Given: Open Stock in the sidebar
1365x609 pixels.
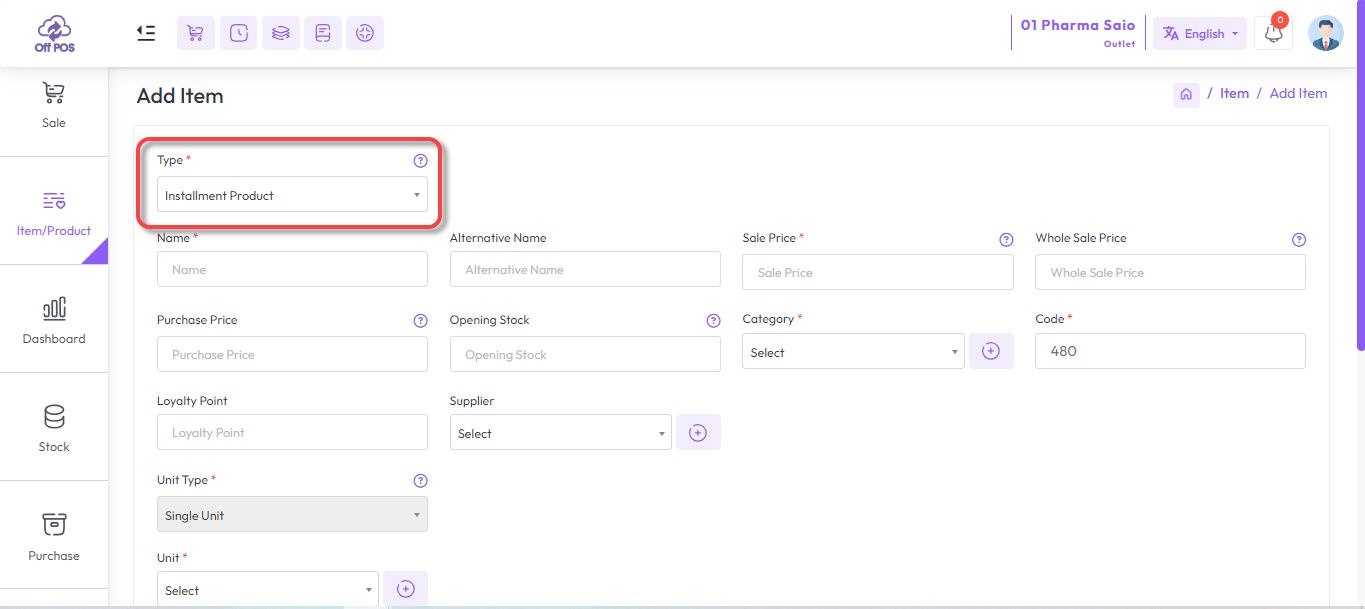Looking at the screenshot, I should (x=54, y=427).
